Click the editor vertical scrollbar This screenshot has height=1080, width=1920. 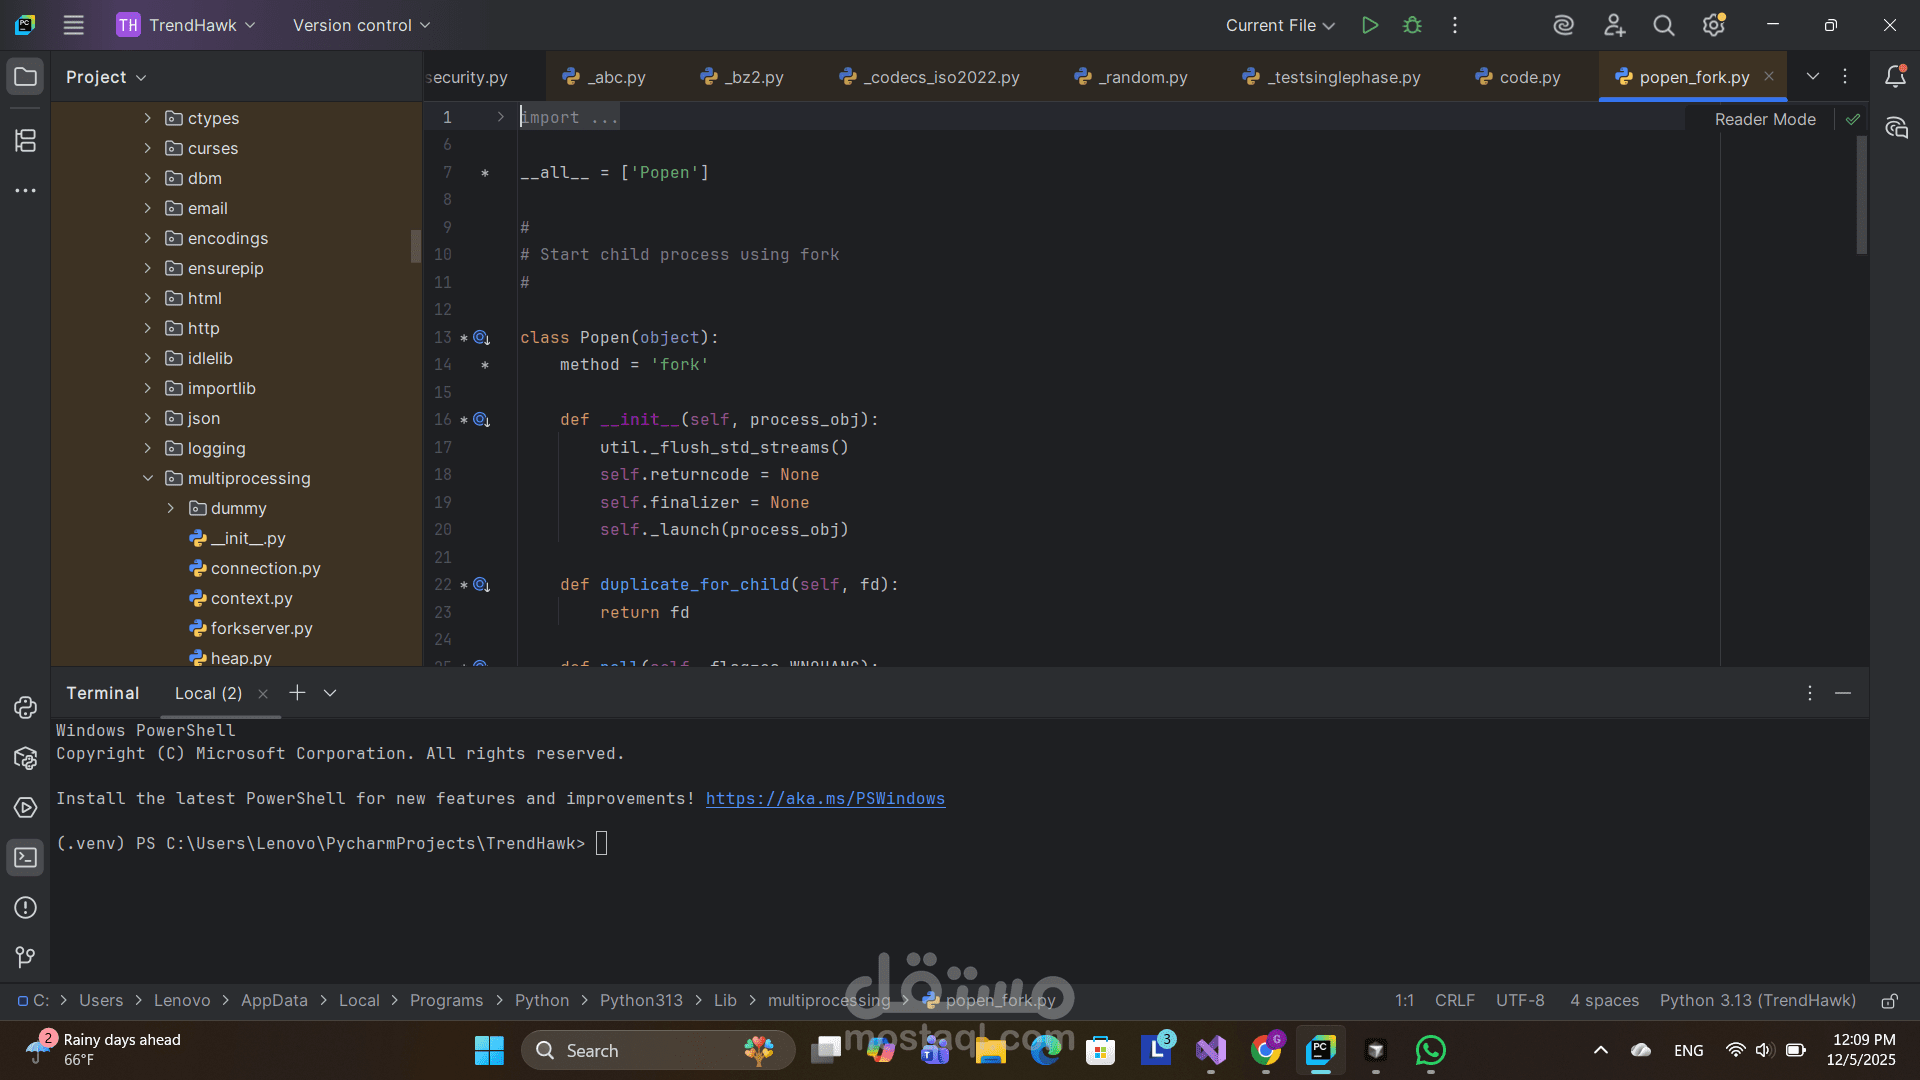[x=1861, y=195]
